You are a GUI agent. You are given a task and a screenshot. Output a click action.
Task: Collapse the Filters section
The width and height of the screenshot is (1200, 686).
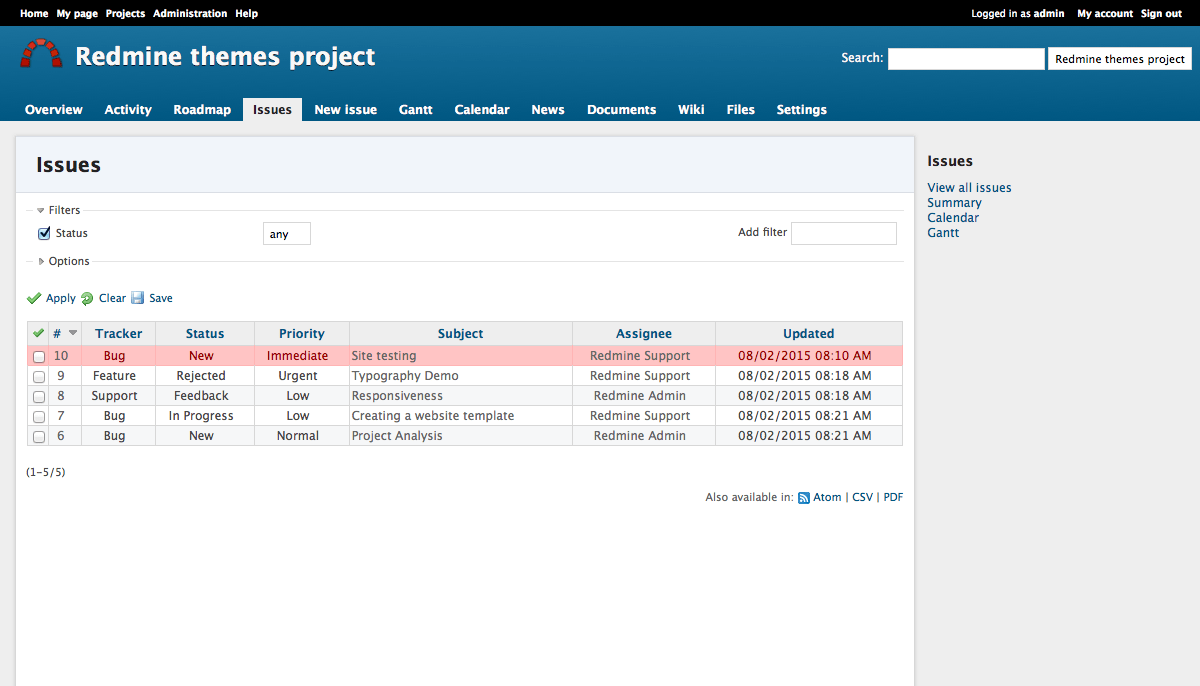click(58, 210)
